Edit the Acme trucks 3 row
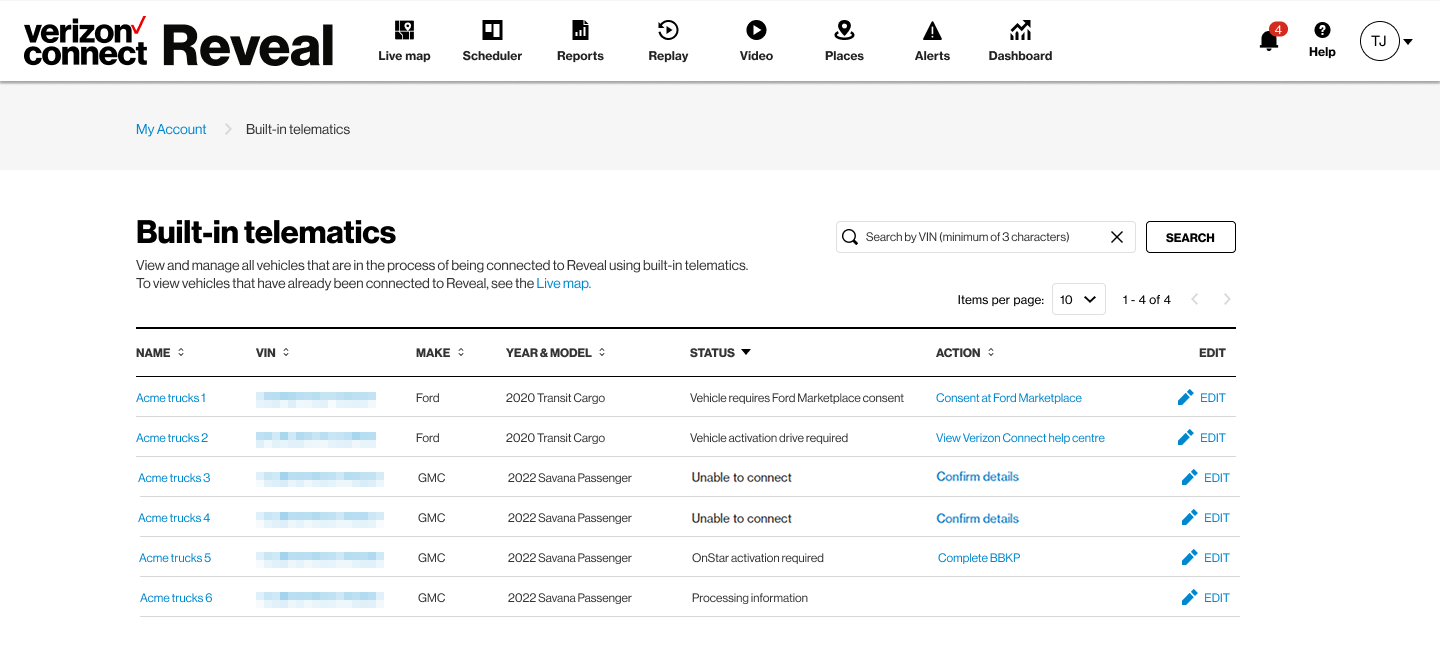1440x646 pixels. click(1205, 478)
